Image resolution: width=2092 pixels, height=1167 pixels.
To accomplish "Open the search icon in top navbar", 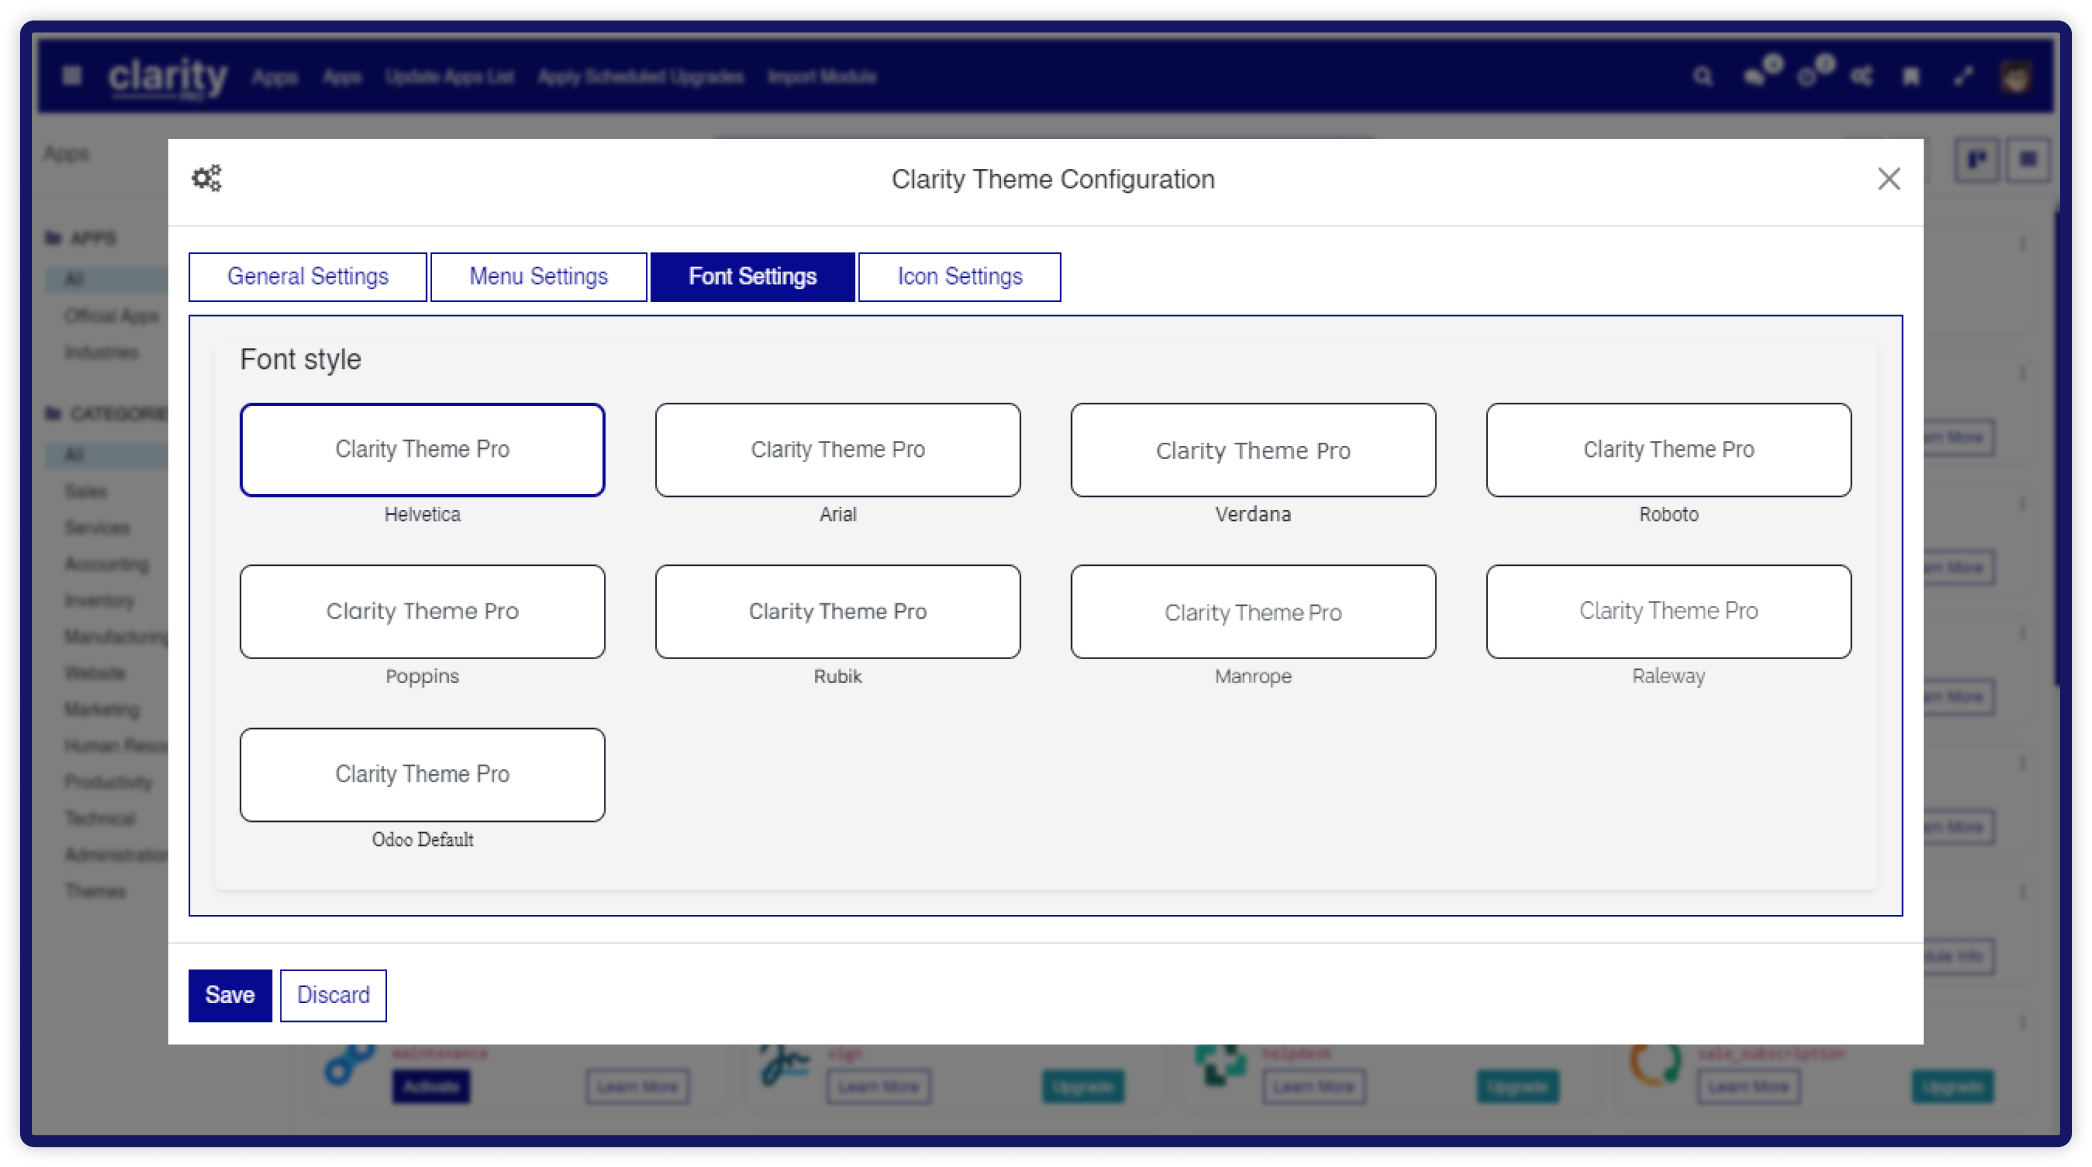I will coord(1703,76).
